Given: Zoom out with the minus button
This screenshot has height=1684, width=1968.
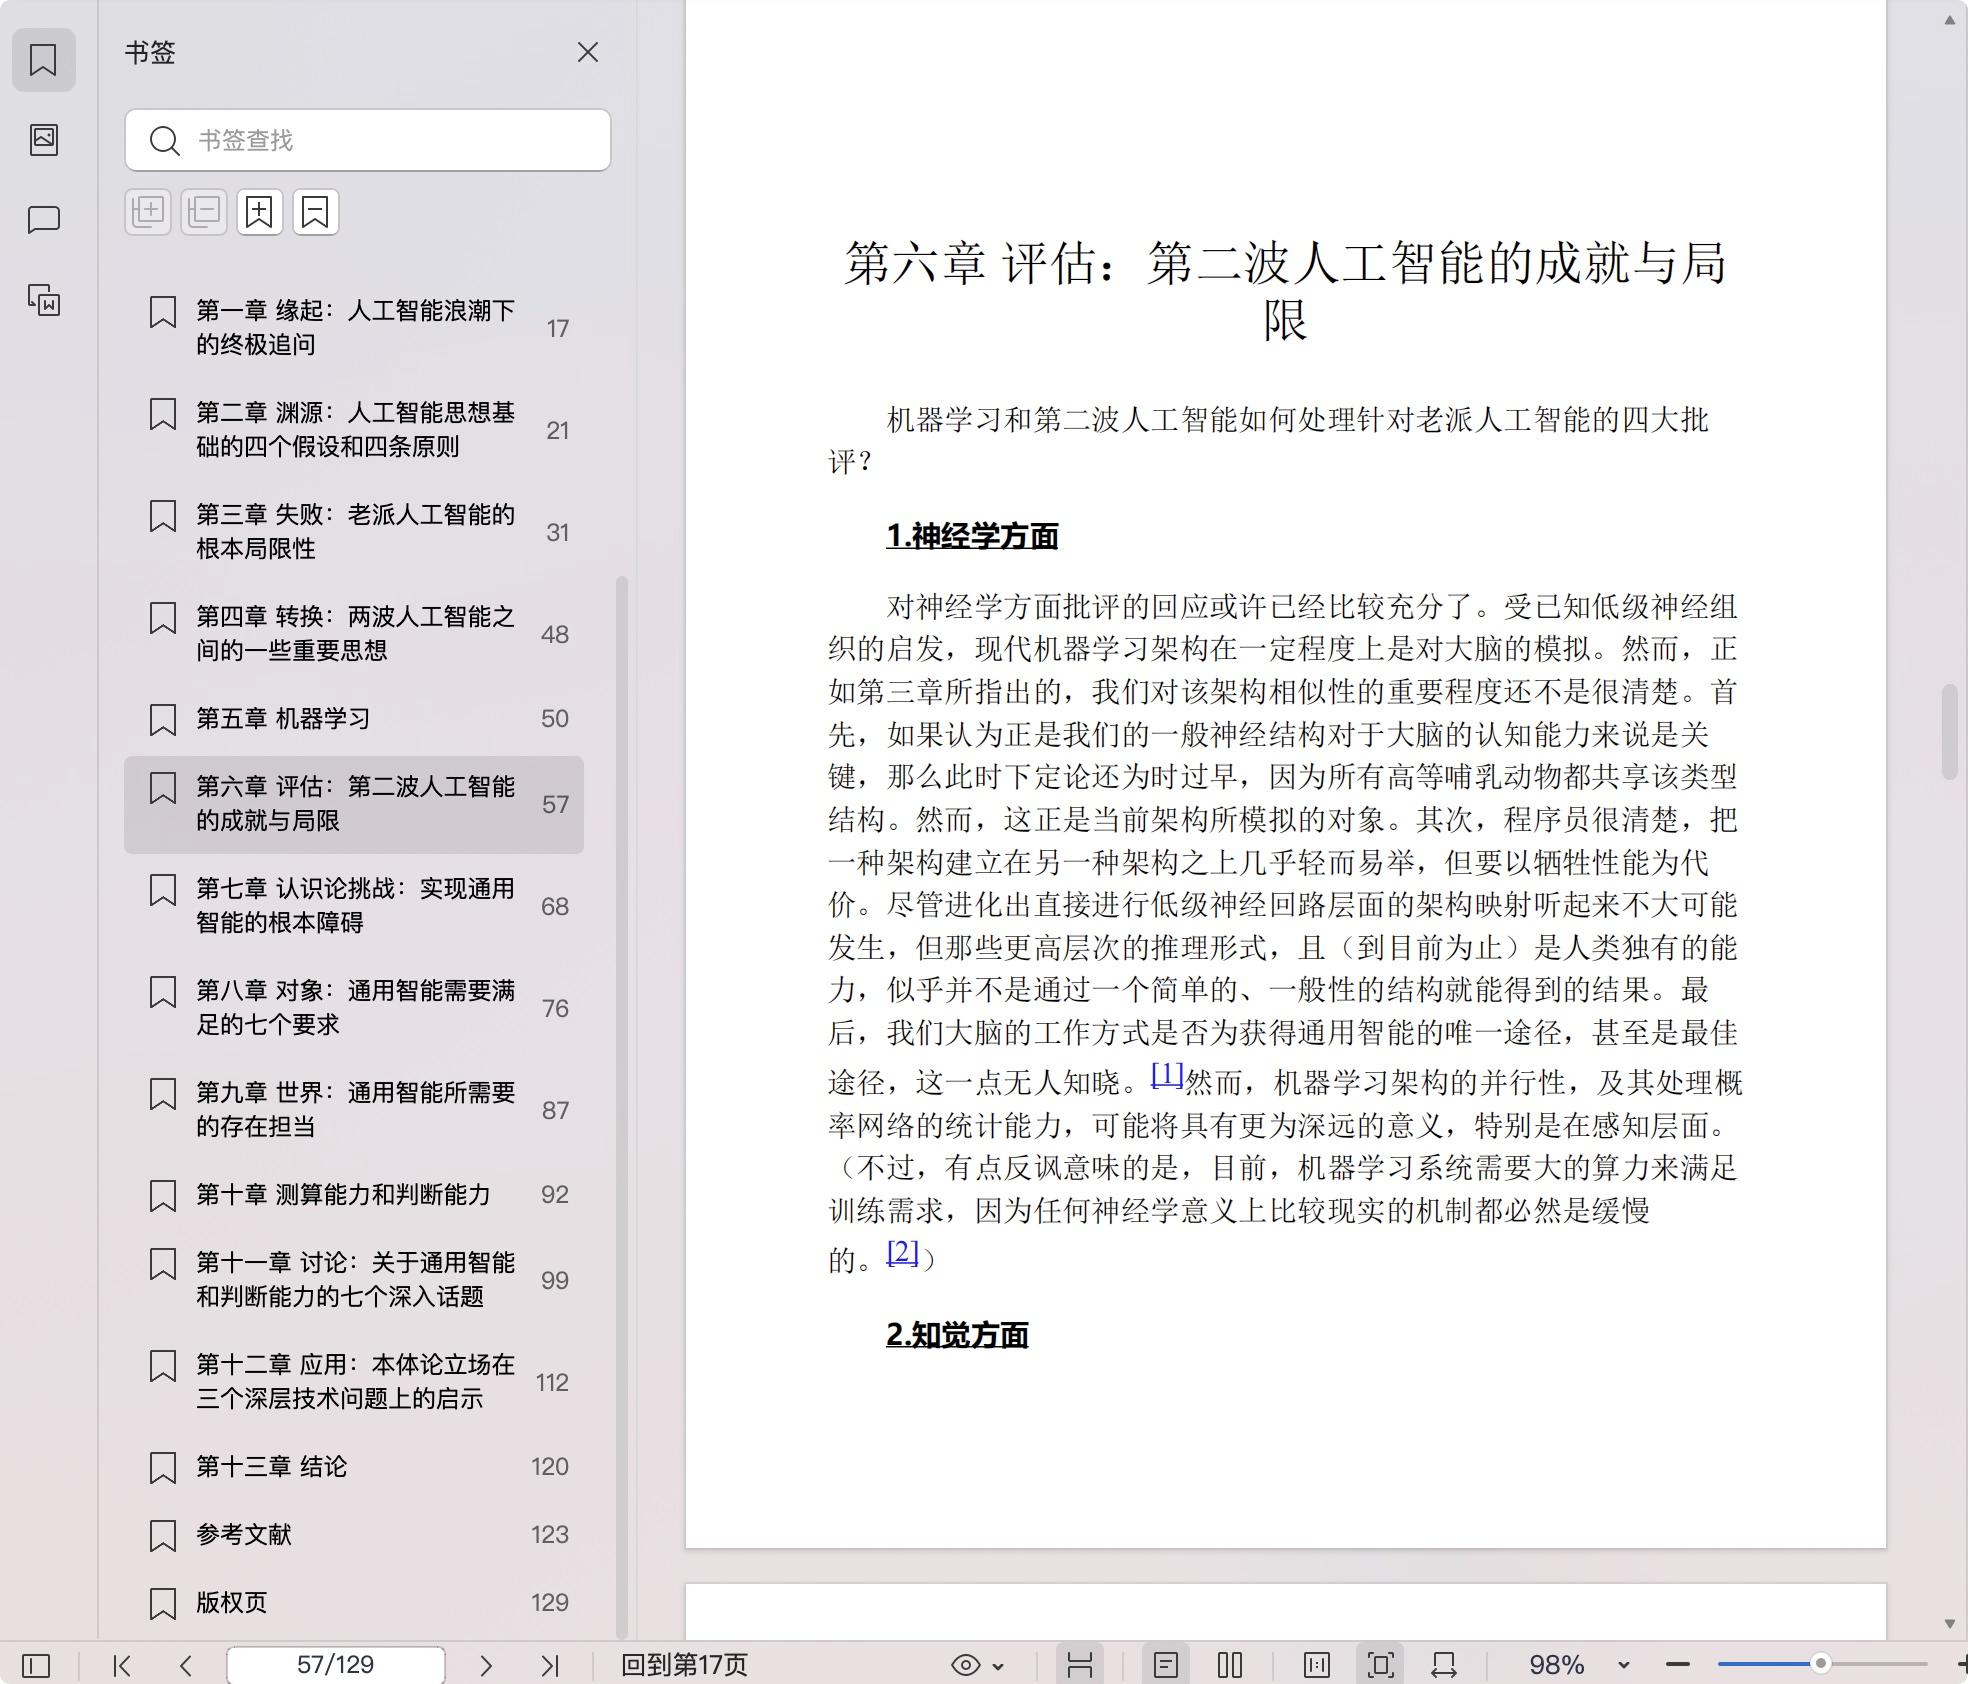Looking at the screenshot, I should click(x=1678, y=1665).
